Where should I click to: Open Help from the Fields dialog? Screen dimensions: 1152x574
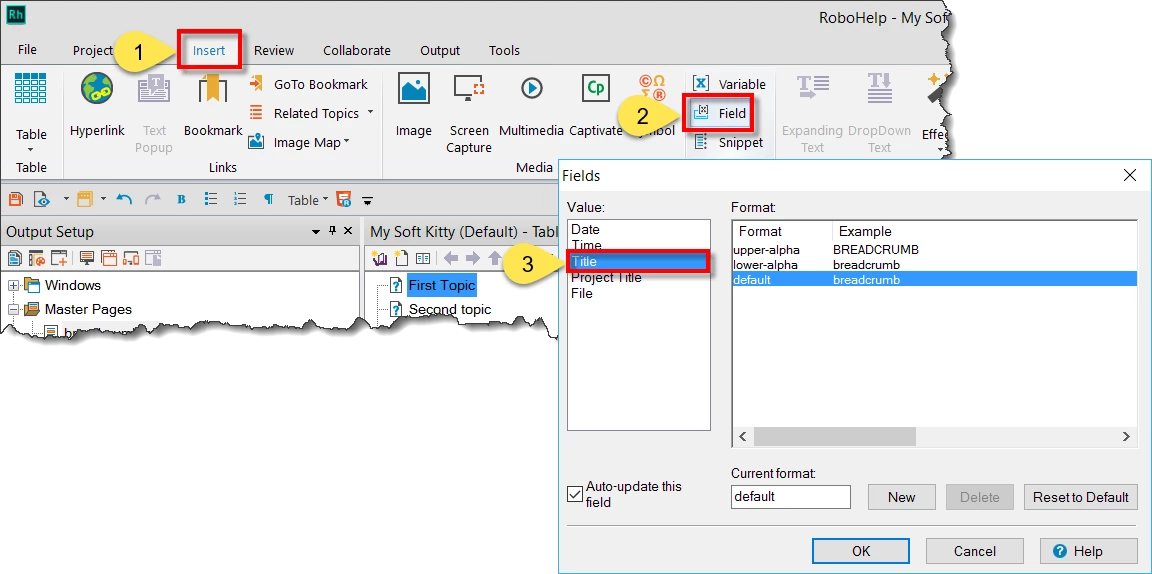(x=1089, y=551)
